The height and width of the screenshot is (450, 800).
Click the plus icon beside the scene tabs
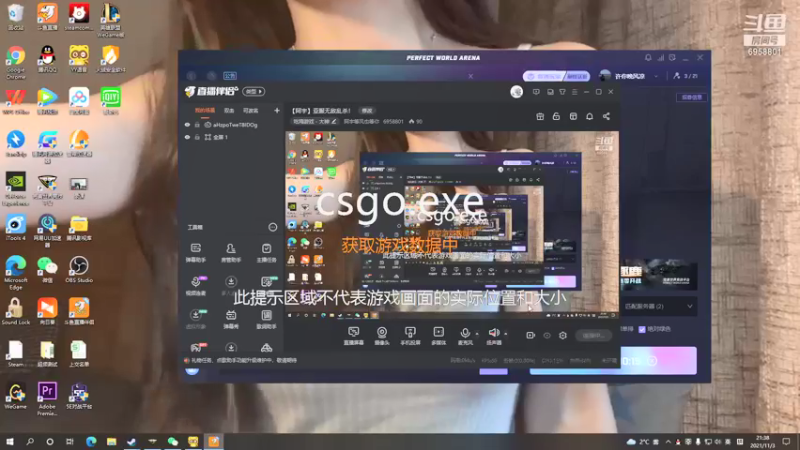click(277, 110)
